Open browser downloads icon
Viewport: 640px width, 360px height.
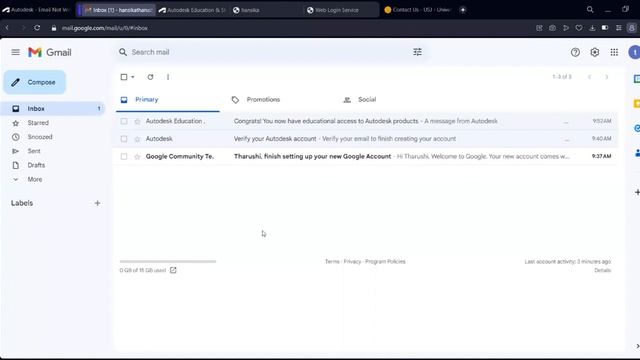click(592, 28)
